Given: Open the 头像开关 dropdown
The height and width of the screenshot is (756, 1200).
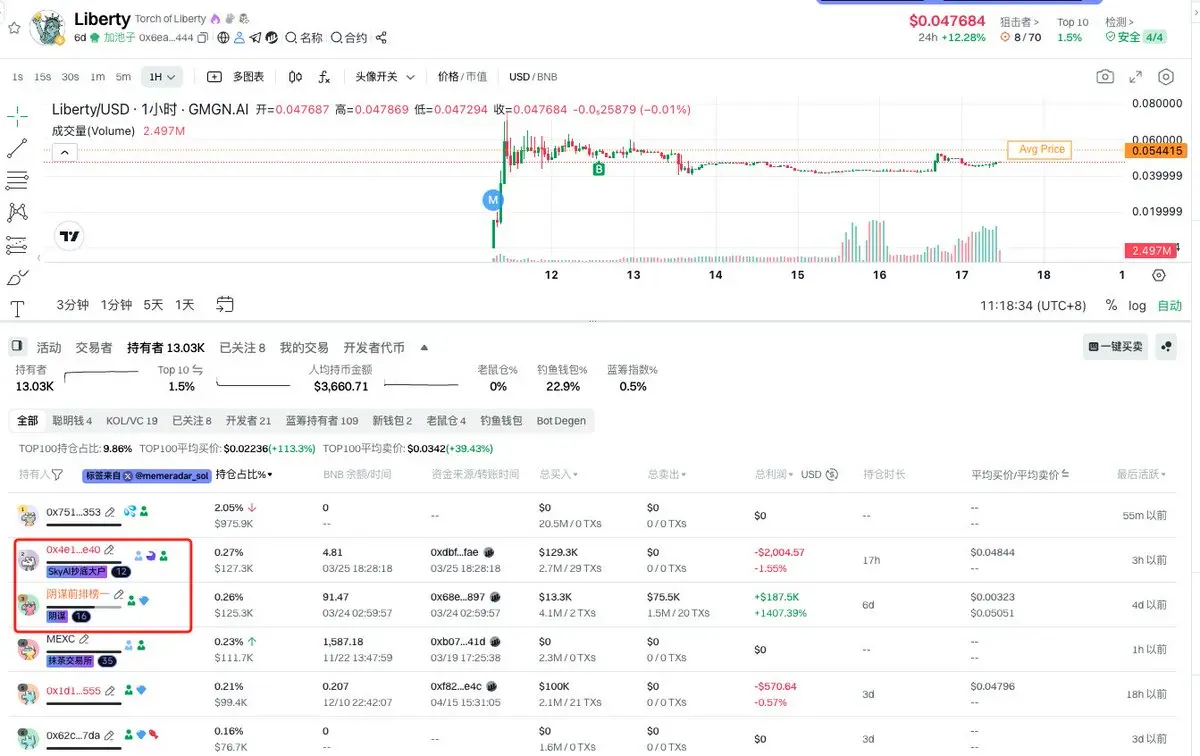Looking at the screenshot, I should click(384, 77).
